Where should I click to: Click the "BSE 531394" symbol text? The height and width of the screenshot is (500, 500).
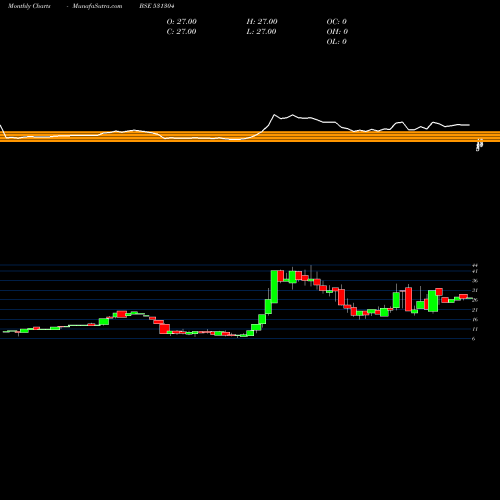(x=157, y=6)
